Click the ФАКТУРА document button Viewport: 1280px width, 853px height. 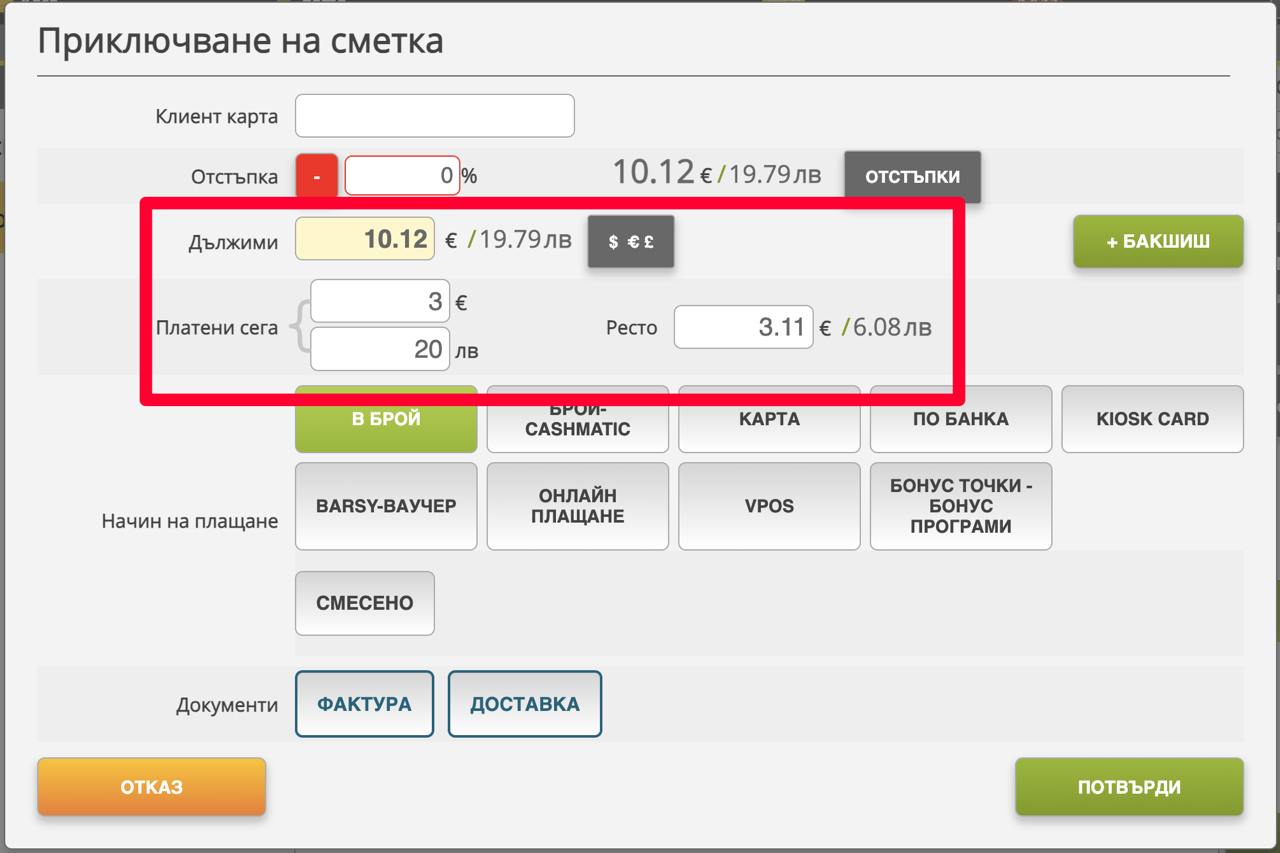[364, 704]
